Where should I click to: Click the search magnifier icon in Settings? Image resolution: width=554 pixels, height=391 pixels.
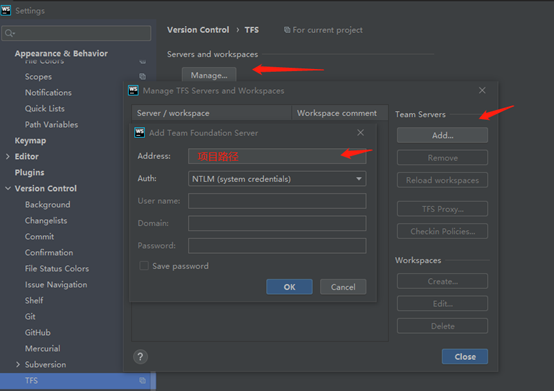[10, 33]
